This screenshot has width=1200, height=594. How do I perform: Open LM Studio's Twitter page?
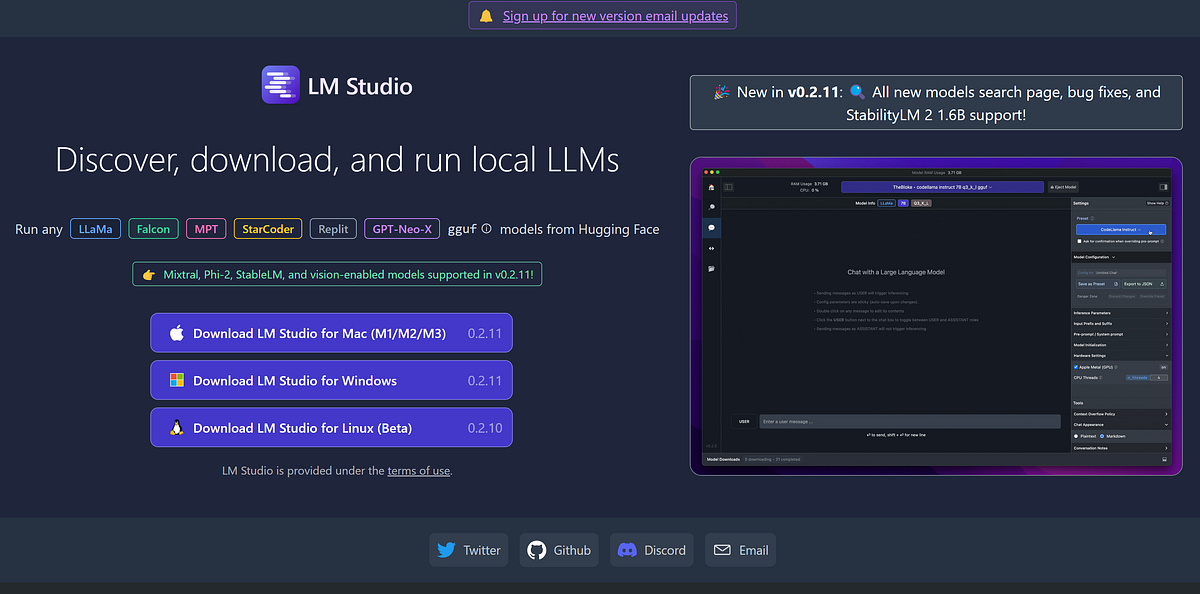tap(468, 549)
